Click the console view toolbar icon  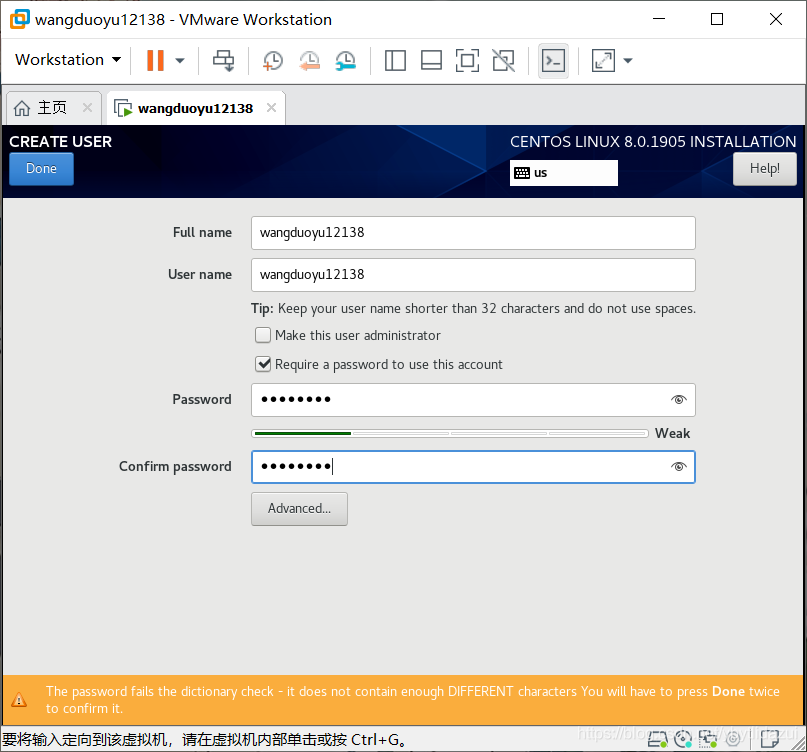(x=553, y=61)
